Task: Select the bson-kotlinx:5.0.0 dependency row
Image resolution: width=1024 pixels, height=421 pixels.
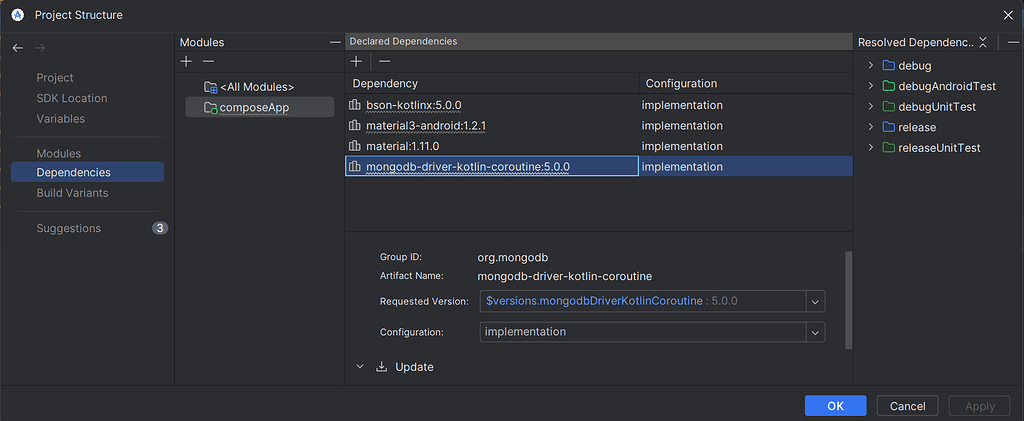Action: point(414,105)
